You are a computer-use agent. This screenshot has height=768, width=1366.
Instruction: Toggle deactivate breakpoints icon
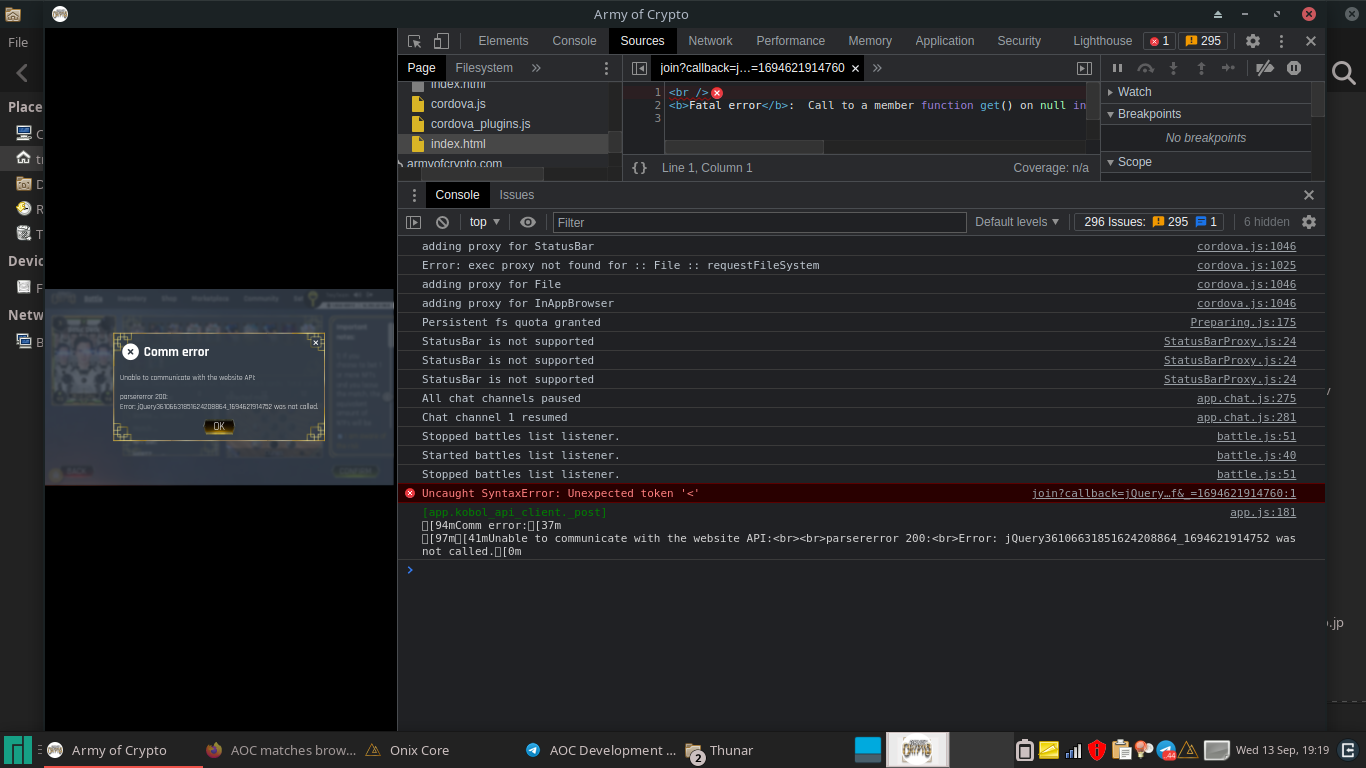coord(1265,68)
